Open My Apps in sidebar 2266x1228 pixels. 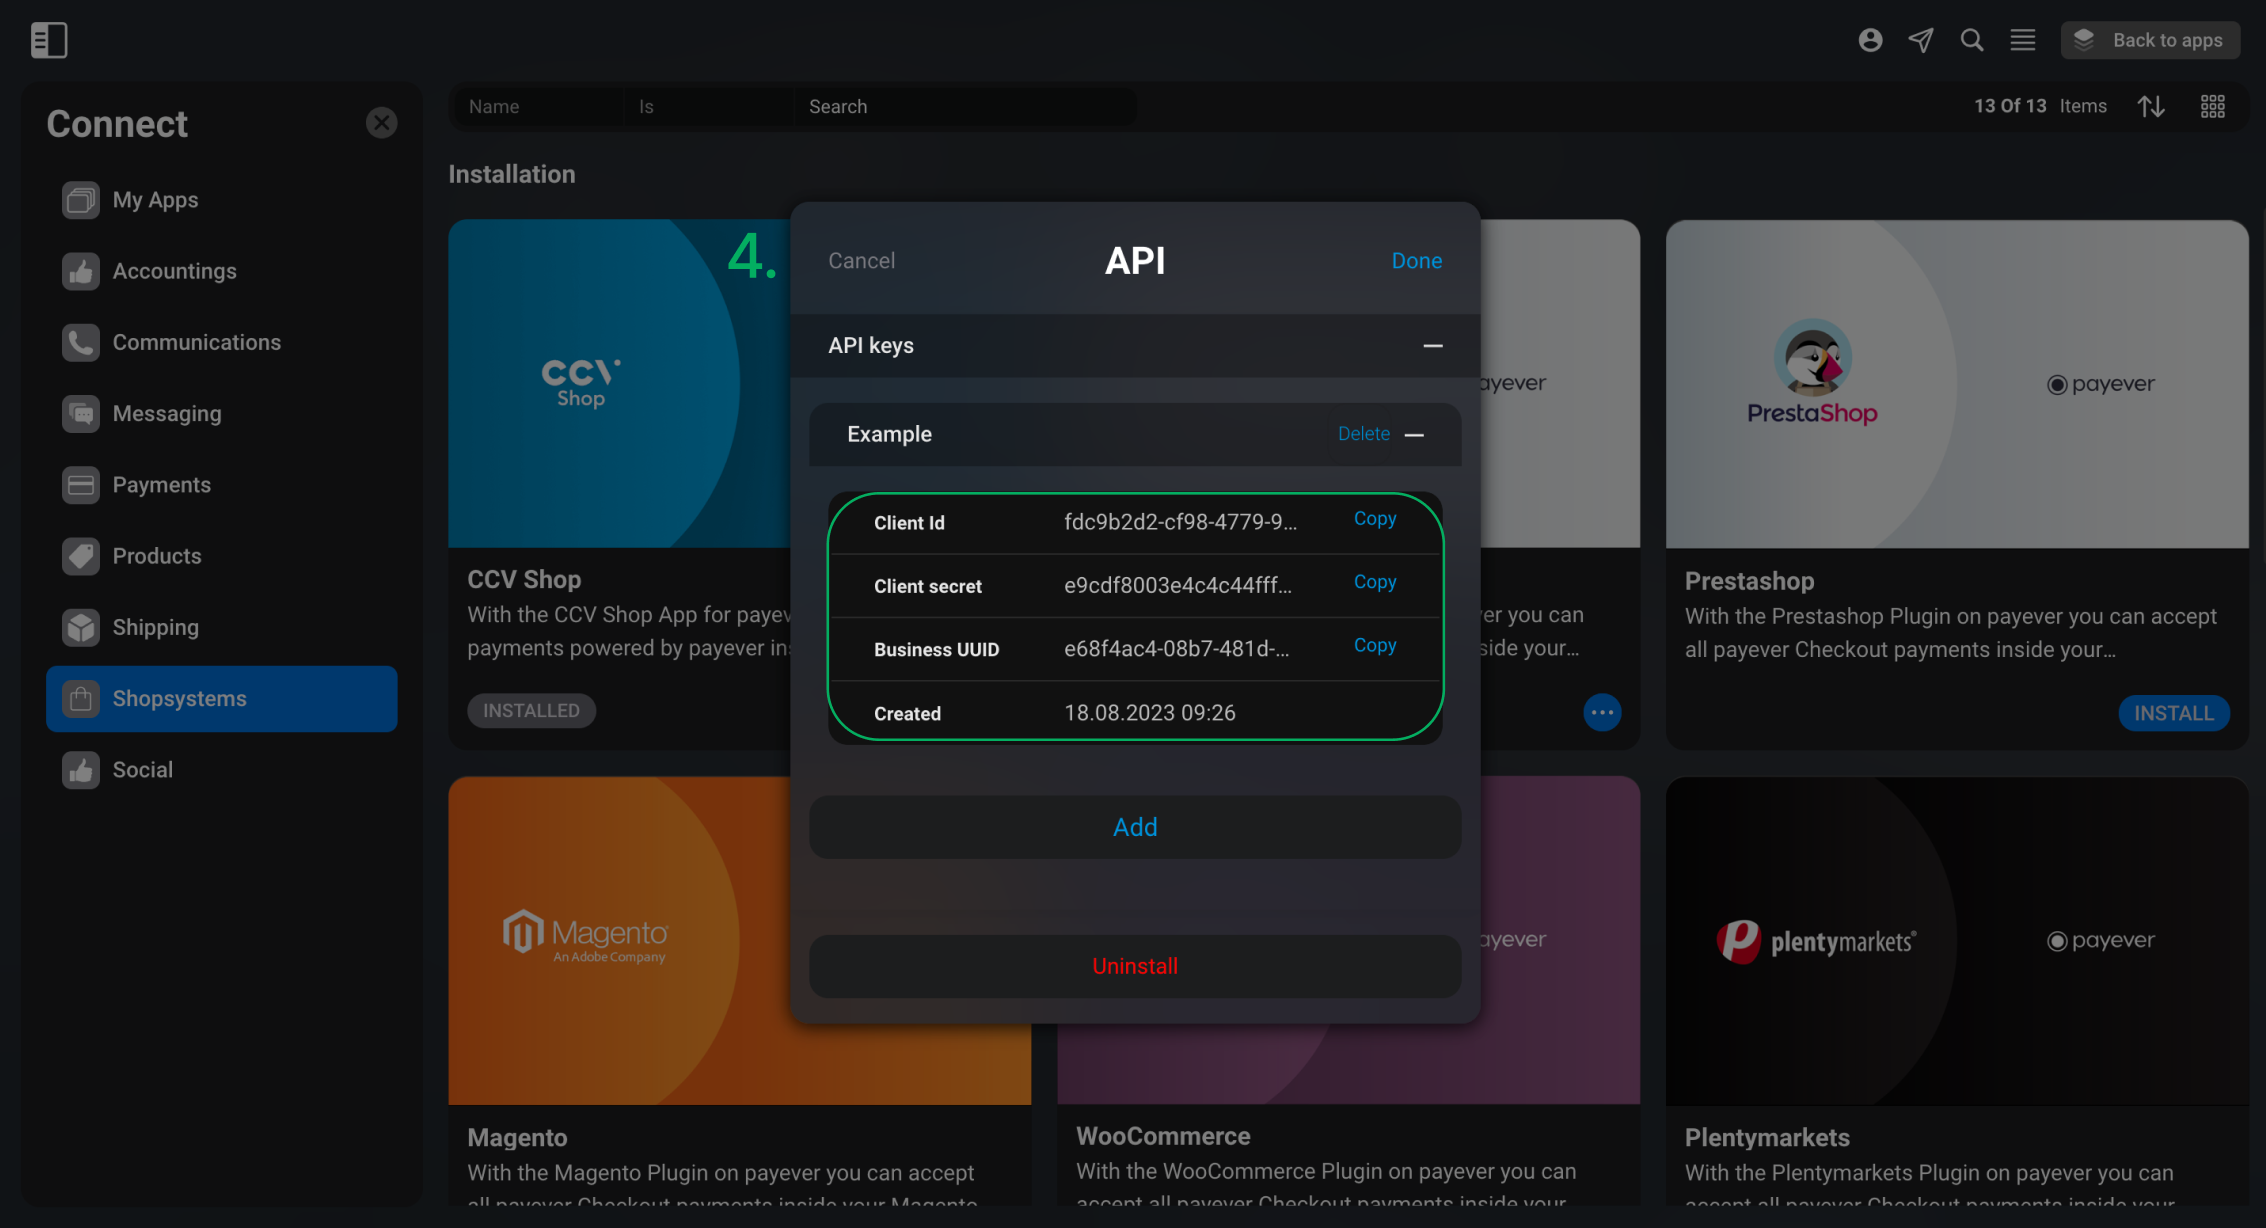pos(221,200)
